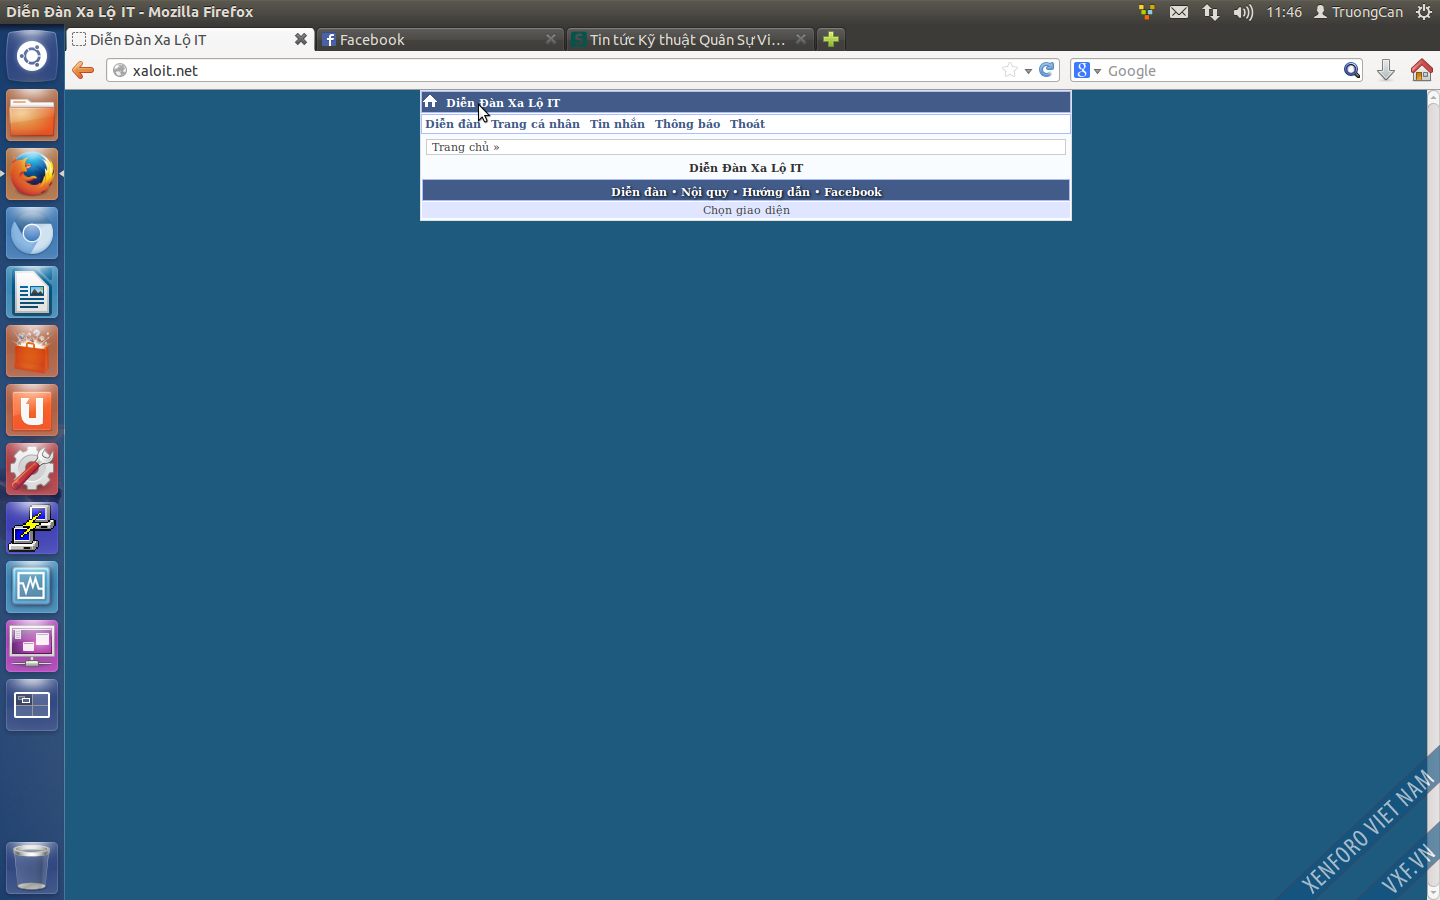Close the Facebook tab
Image resolution: width=1440 pixels, height=900 pixels.
point(550,39)
